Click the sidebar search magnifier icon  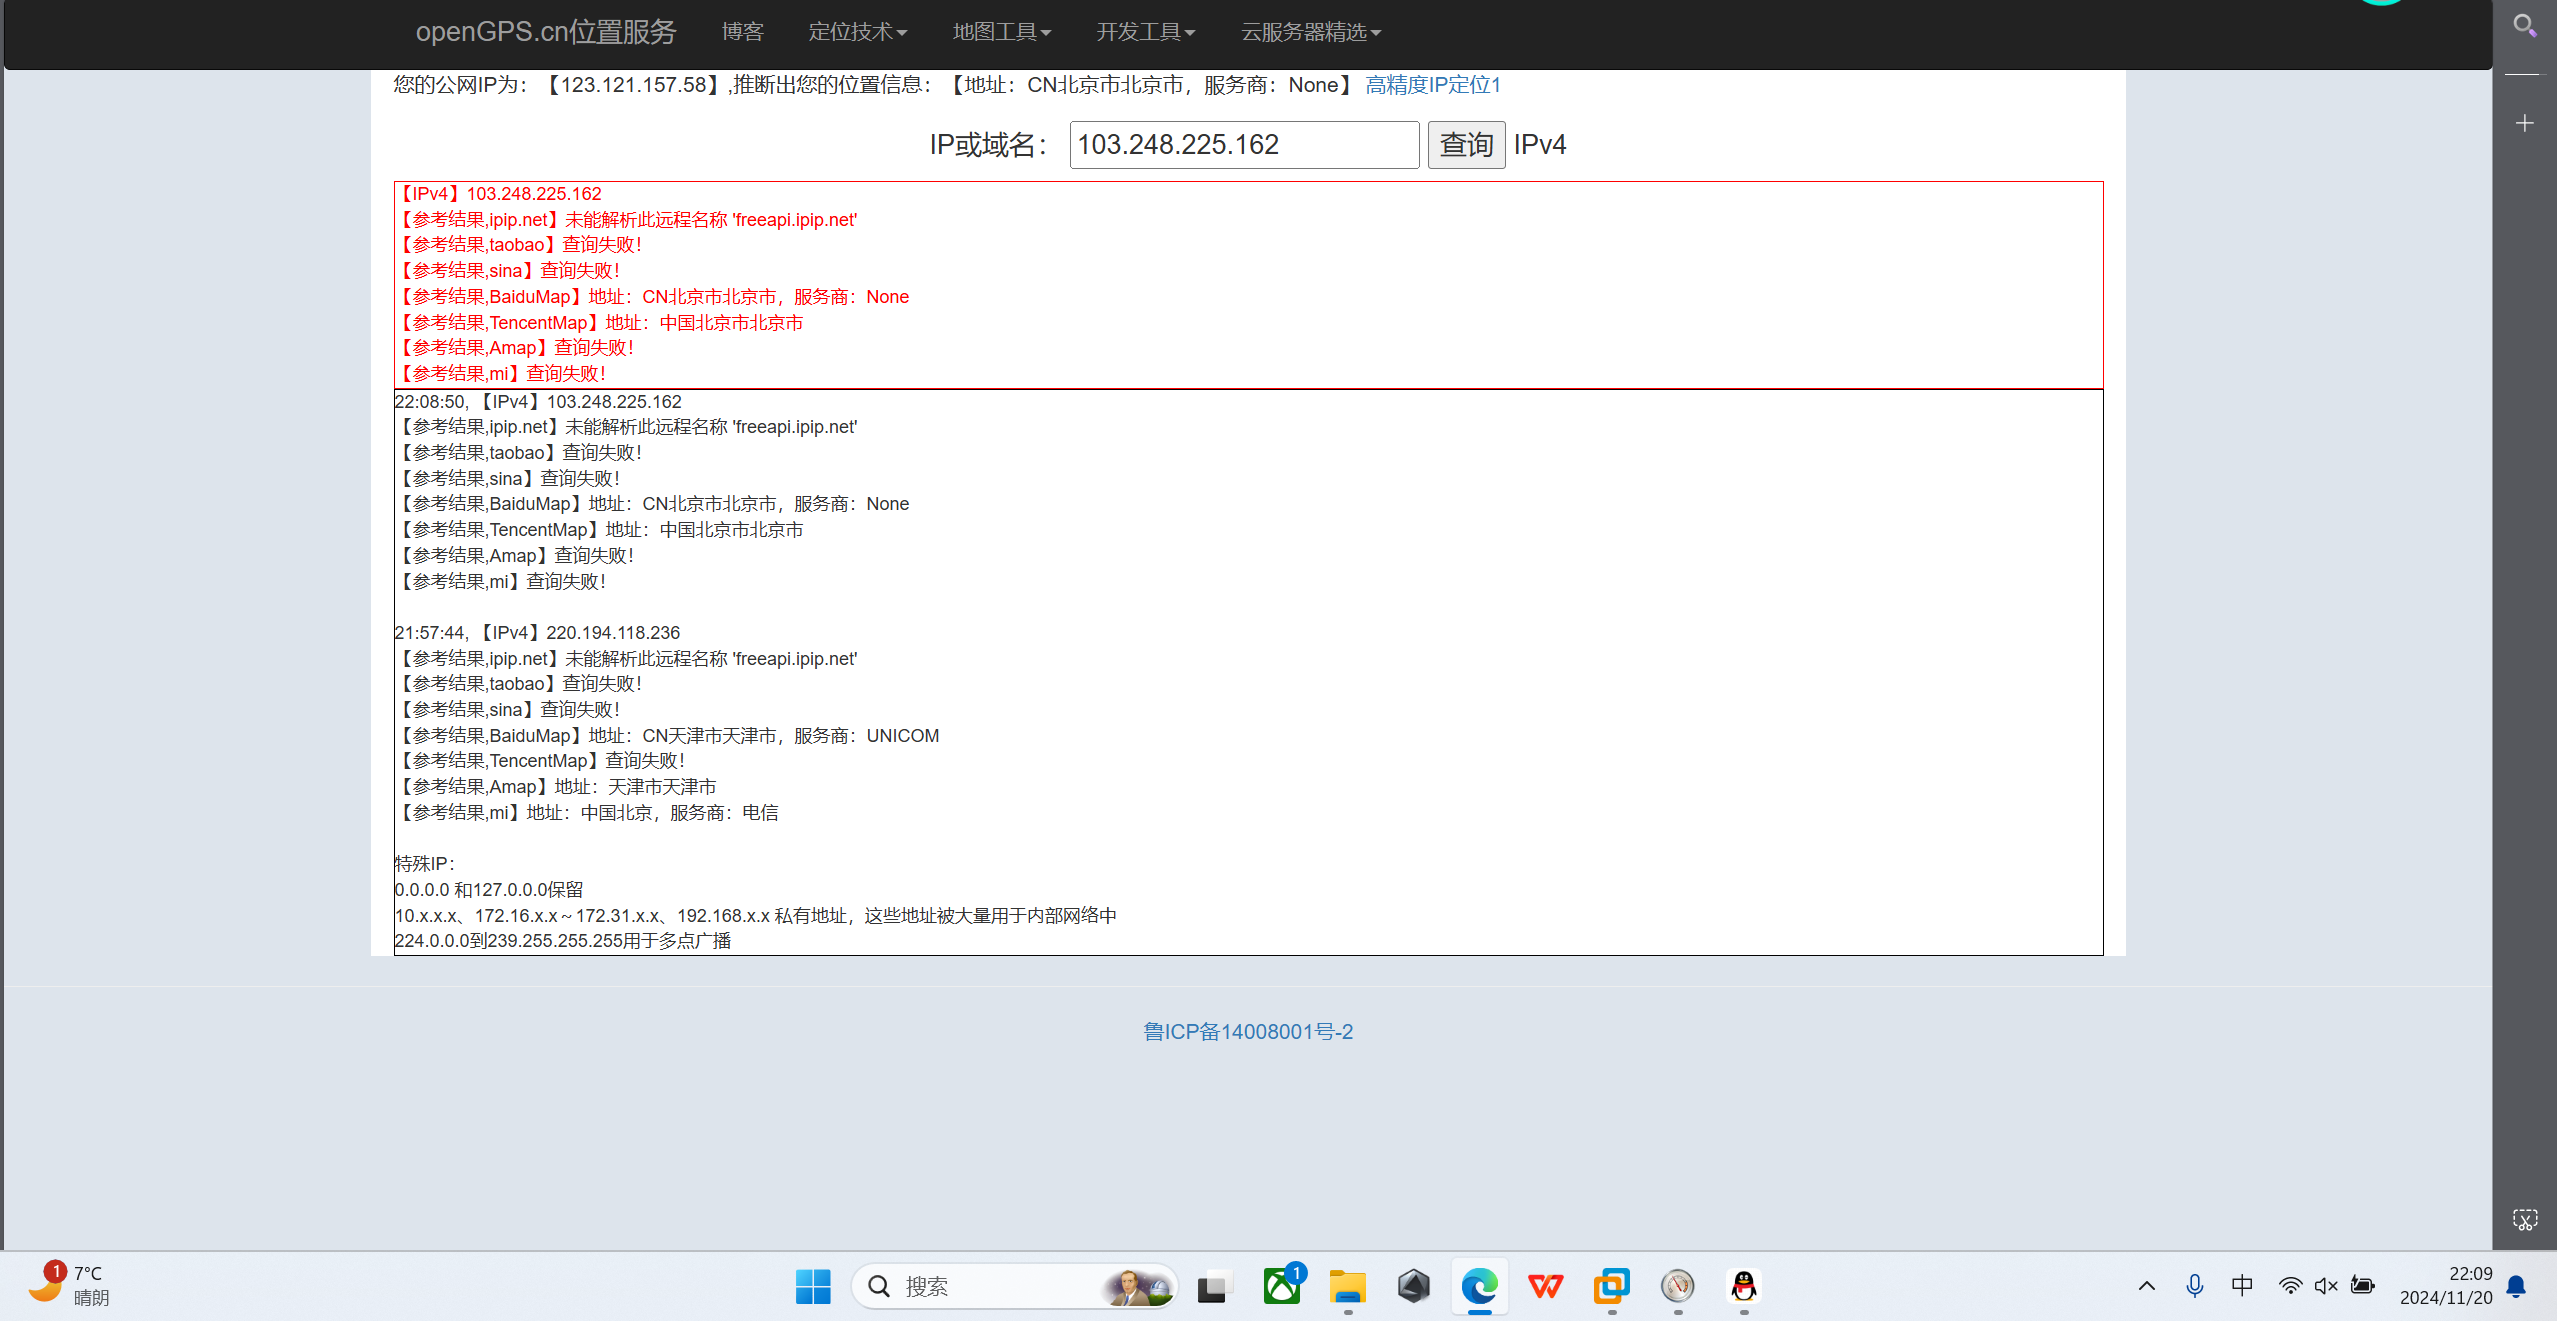point(2524,25)
